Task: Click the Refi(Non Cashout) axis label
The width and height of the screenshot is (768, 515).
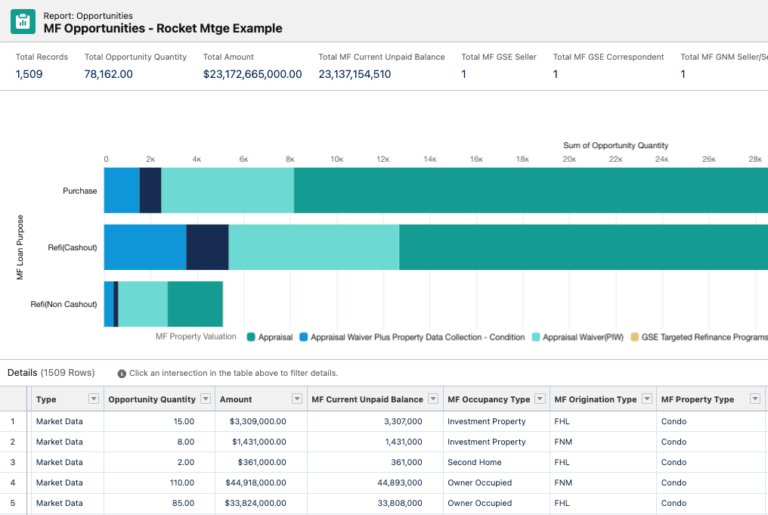Action: point(64,304)
